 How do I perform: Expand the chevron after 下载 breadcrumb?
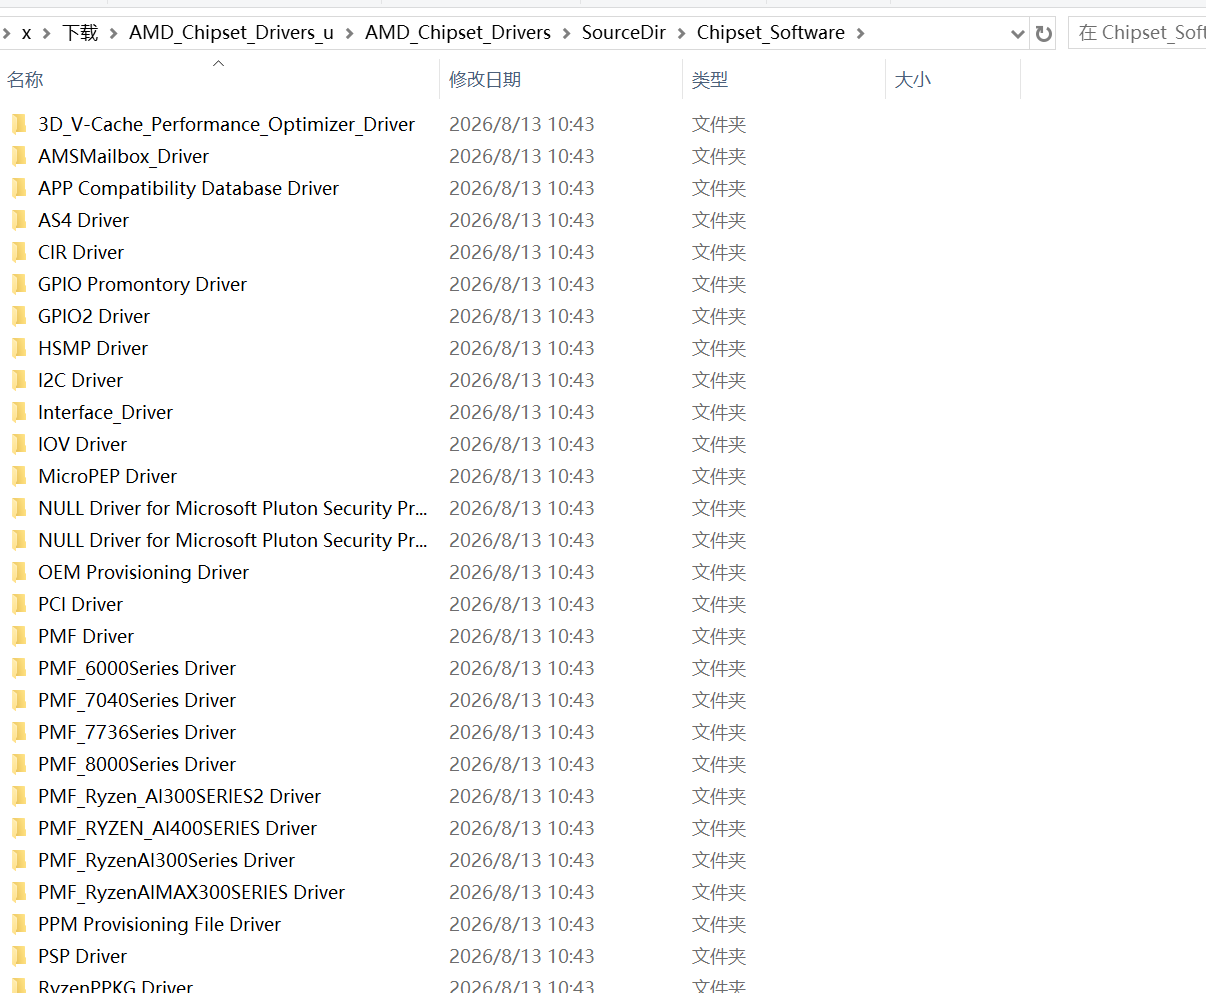click(114, 33)
